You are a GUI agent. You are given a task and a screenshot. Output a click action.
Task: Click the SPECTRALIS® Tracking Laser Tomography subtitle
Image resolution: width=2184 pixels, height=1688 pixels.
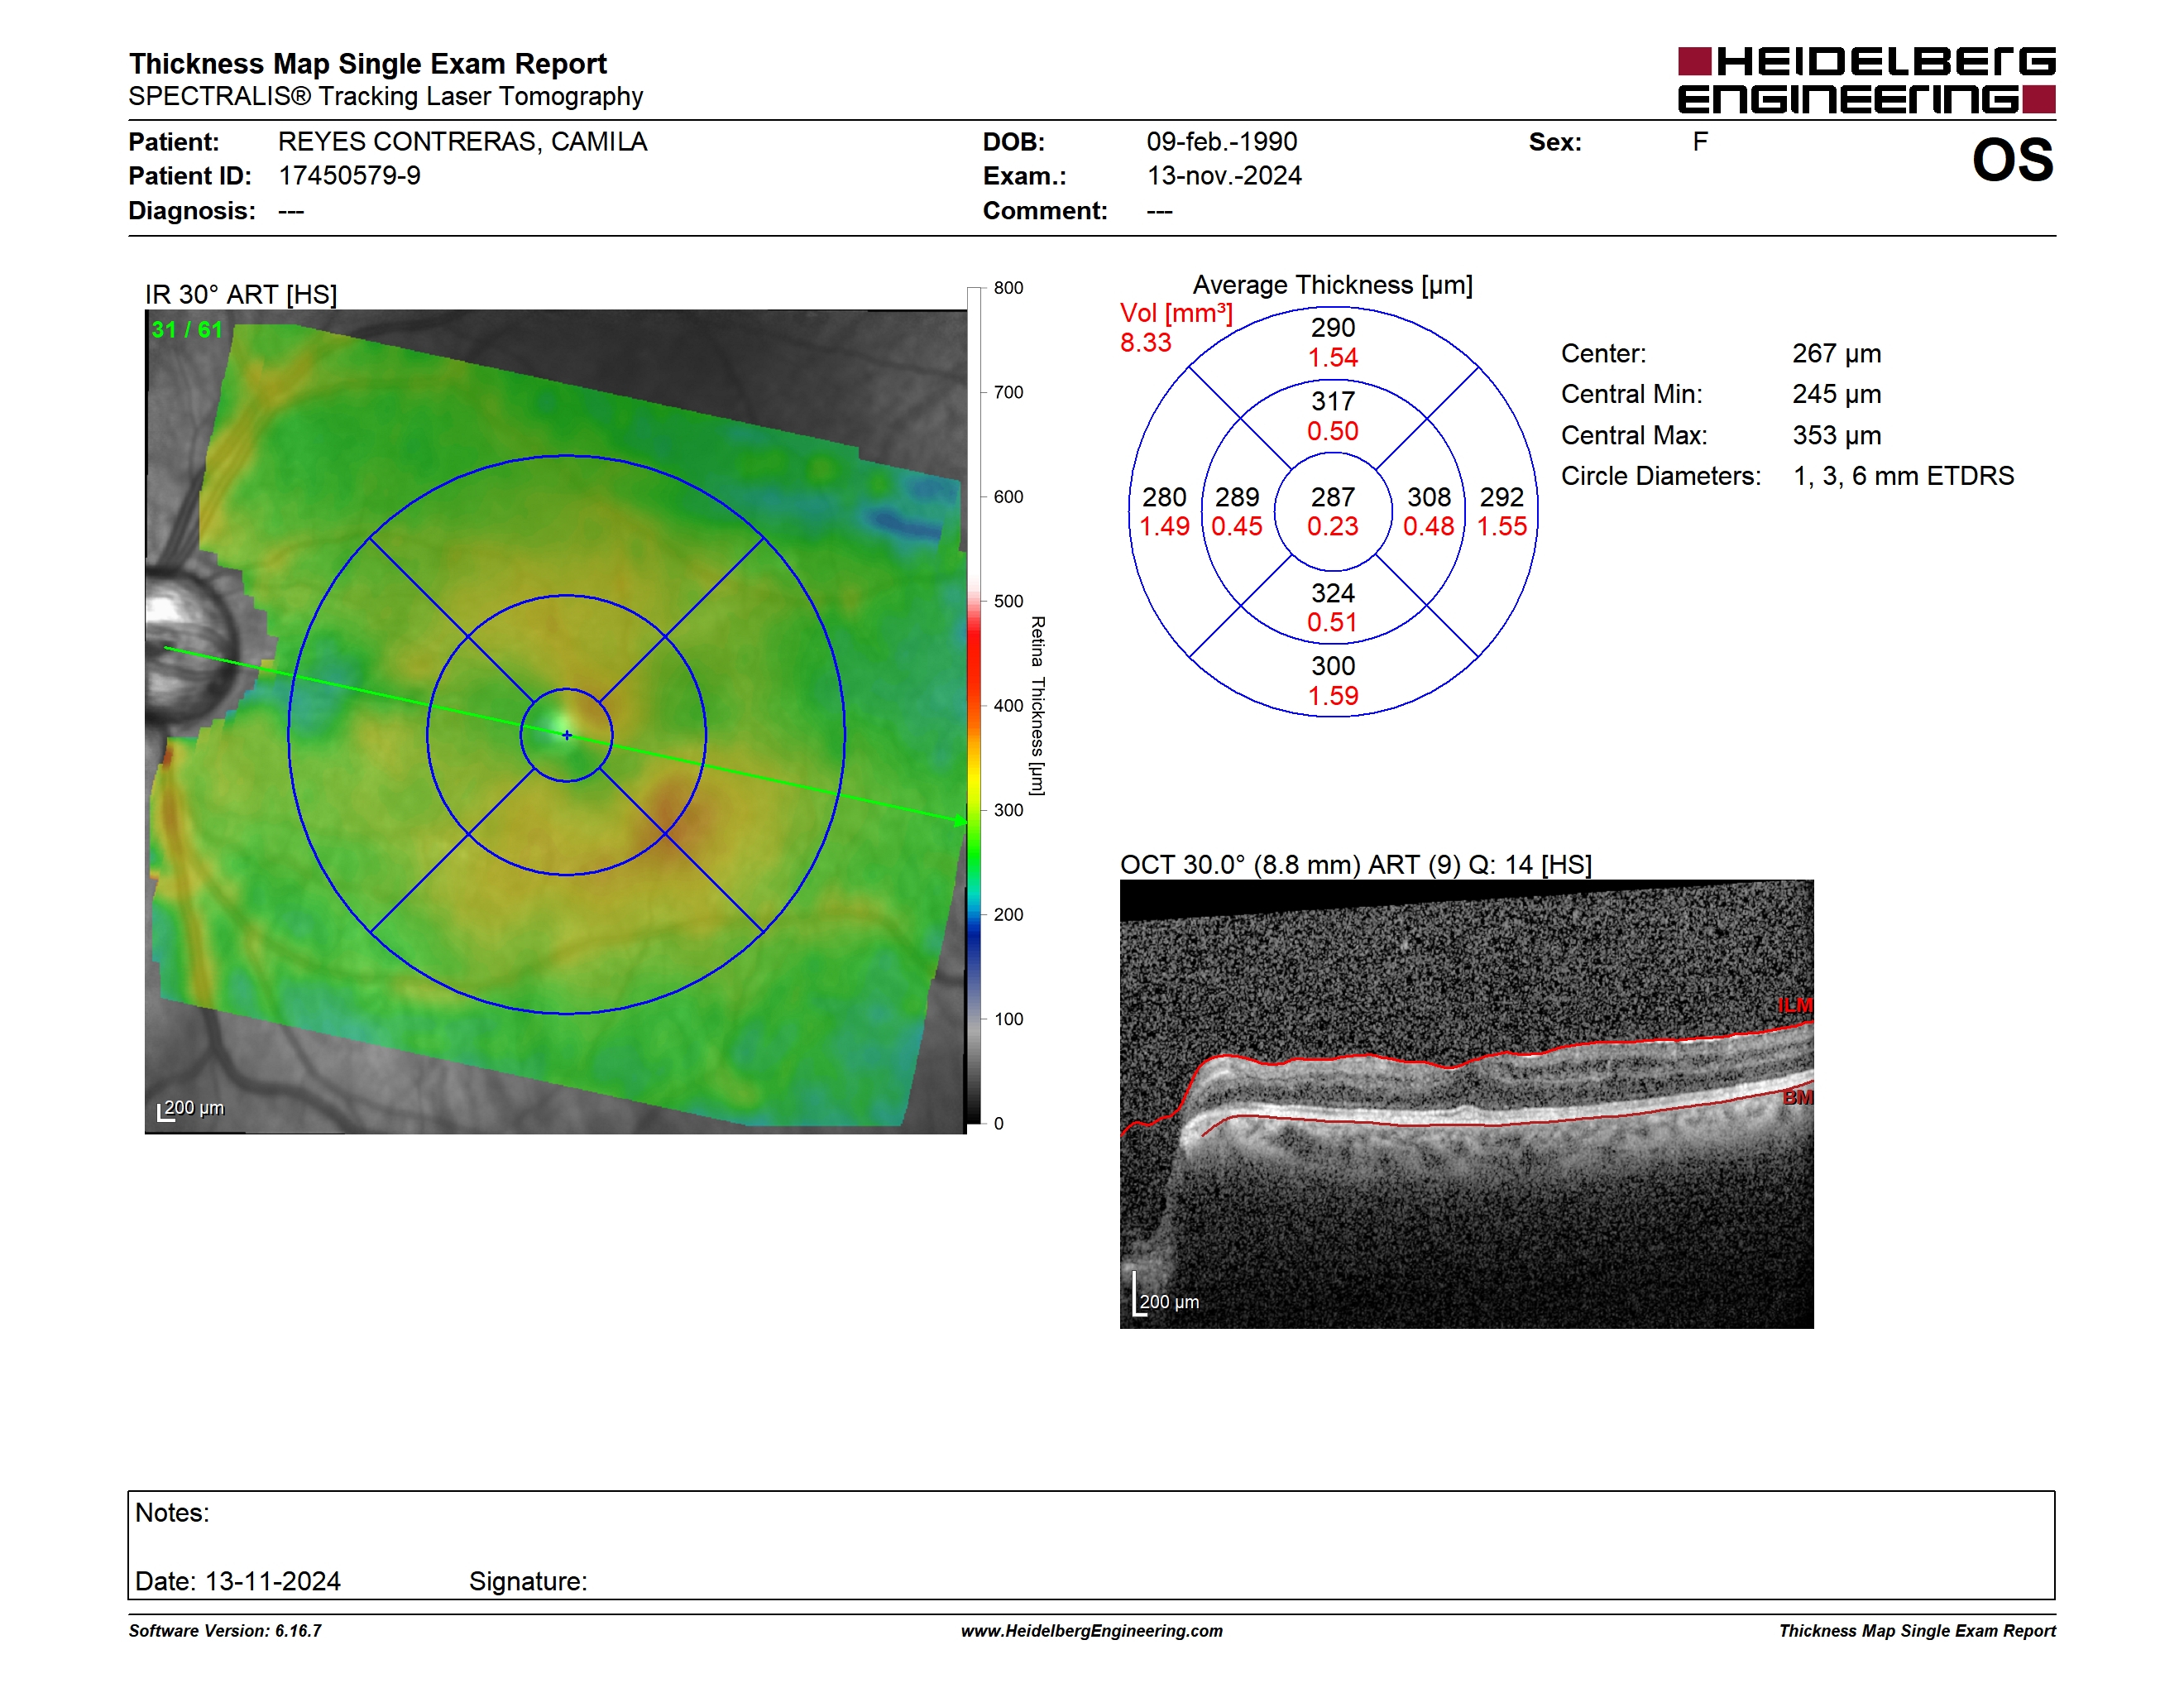click(x=385, y=96)
